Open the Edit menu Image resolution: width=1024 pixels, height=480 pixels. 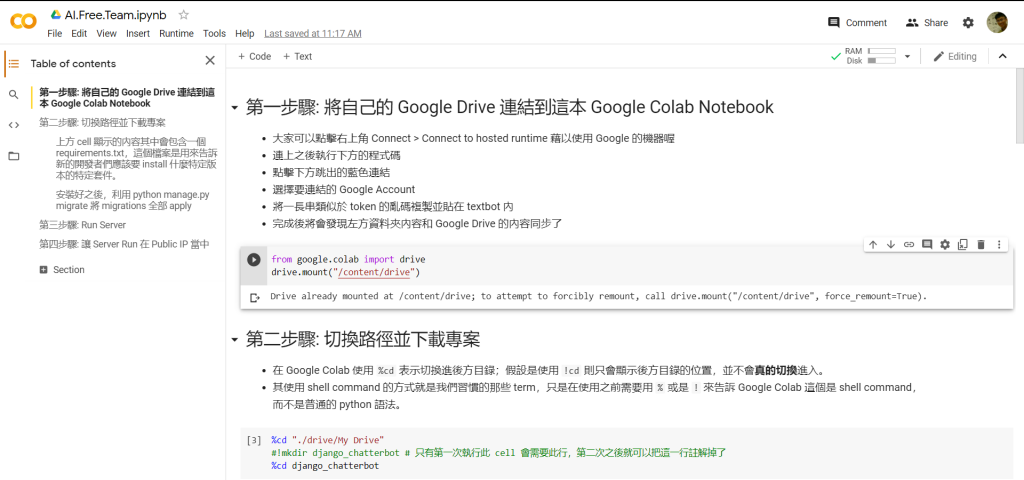pos(79,33)
